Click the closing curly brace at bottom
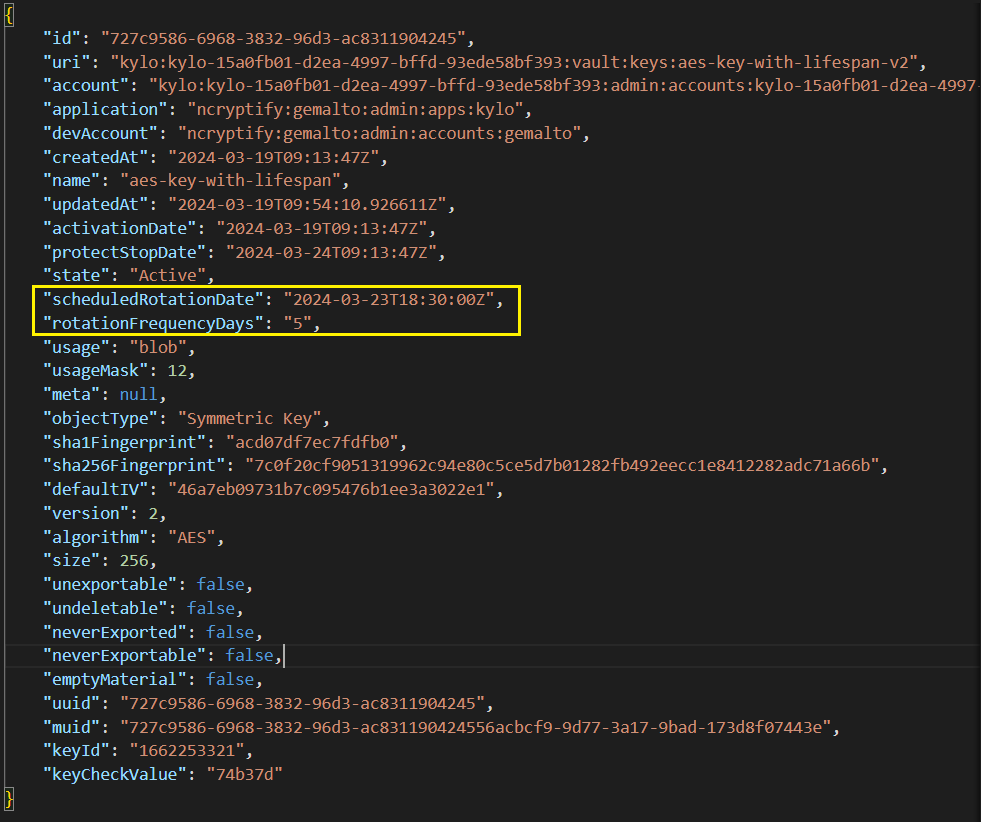981x822 pixels. (x=9, y=798)
